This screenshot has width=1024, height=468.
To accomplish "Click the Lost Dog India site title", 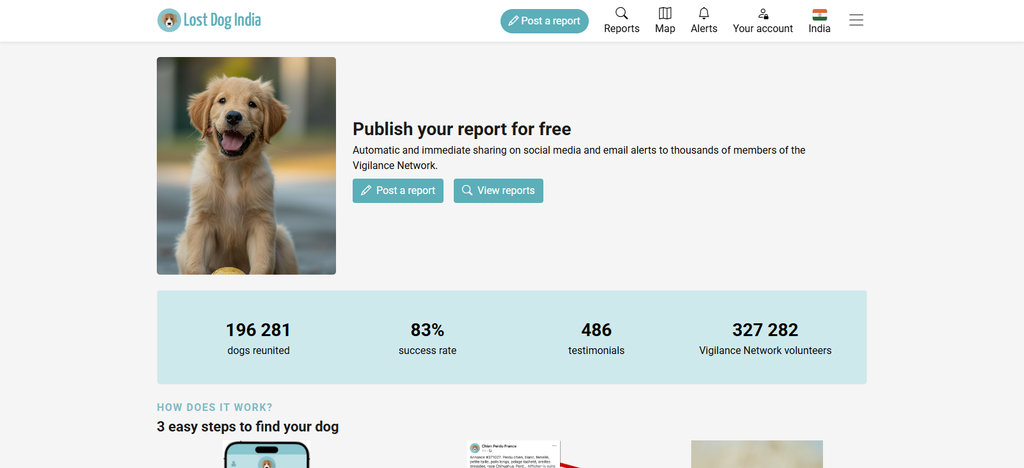I will (222, 20).
